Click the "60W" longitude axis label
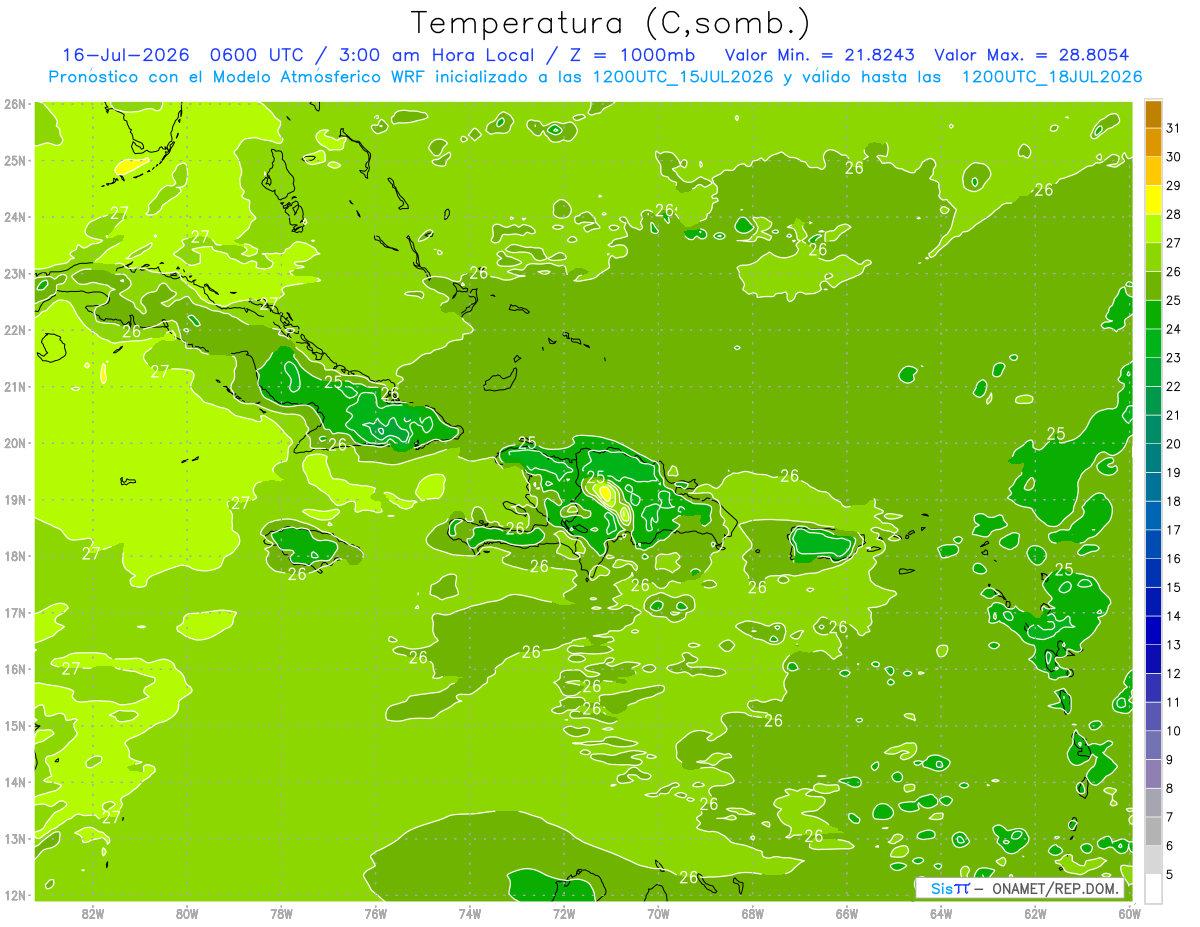This screenshot has width=1200, height=927. point(1130,913)
